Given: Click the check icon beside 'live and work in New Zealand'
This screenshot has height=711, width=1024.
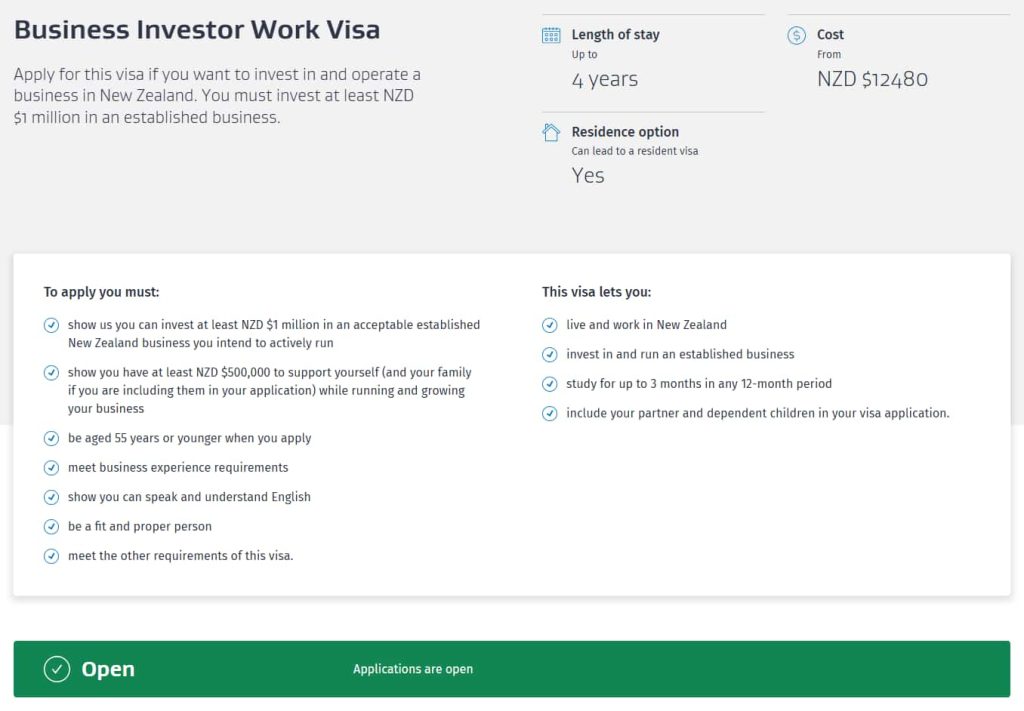Looking at the screenshot, I should [x=550, y=325].
